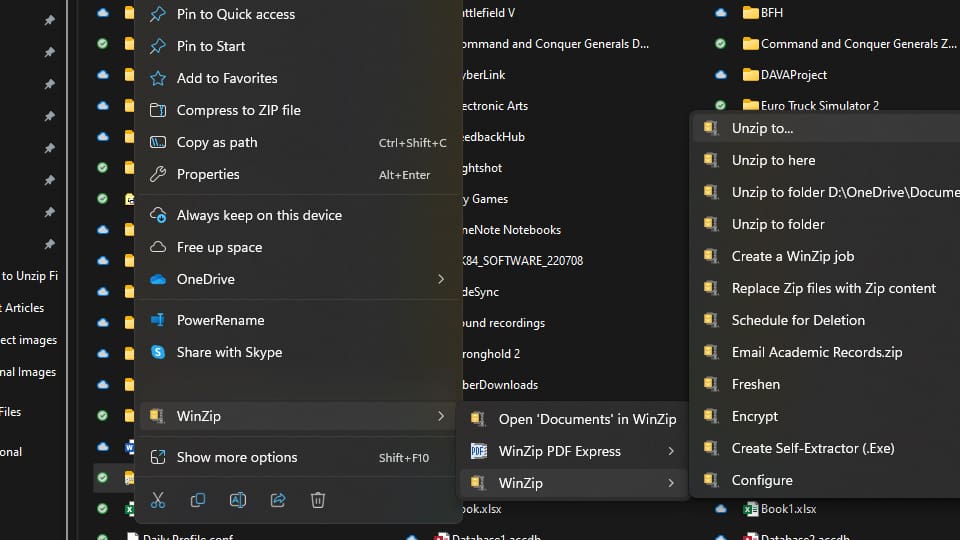Click the WinZip PDF Express icon
Viewport: 960px width, 540px height.
coord(478,451)
